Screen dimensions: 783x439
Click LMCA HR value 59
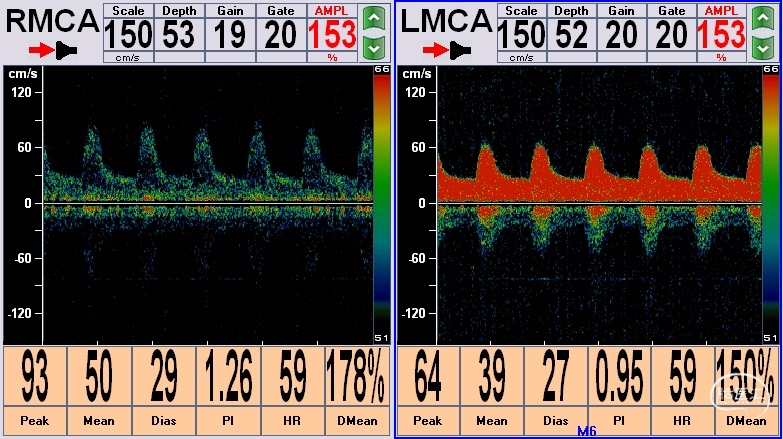pos(683,377)
